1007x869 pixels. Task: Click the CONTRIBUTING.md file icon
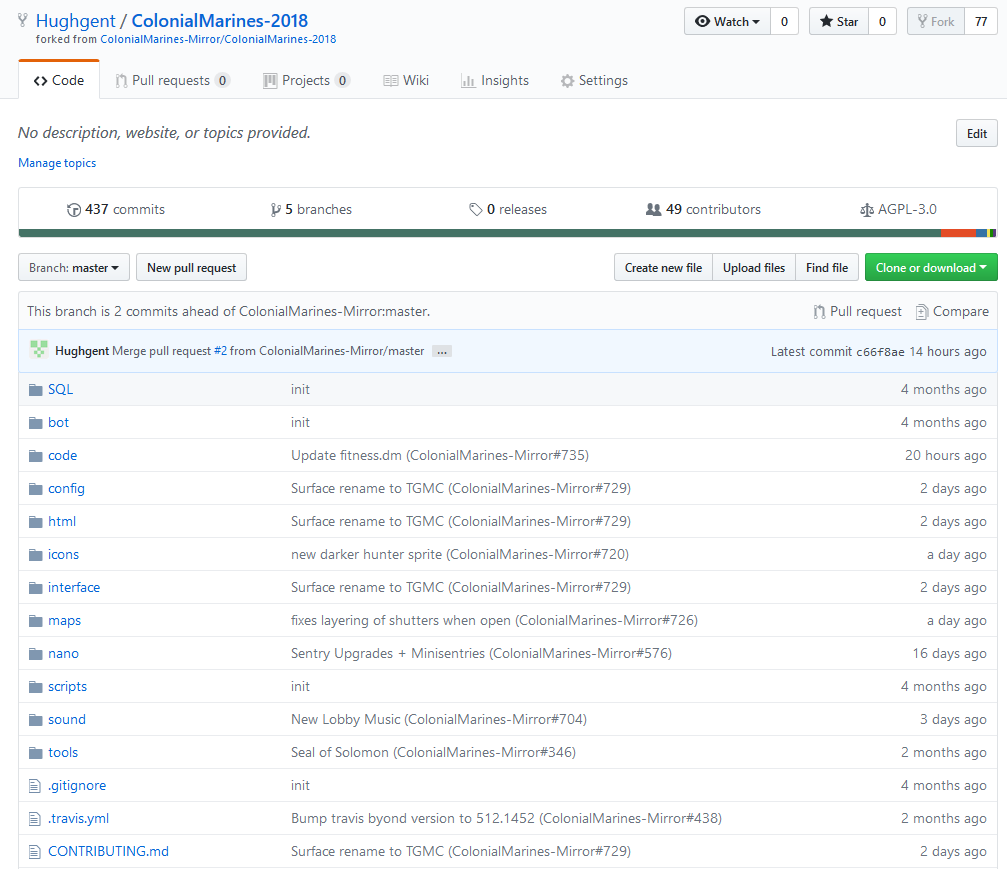tap(35, 852)
